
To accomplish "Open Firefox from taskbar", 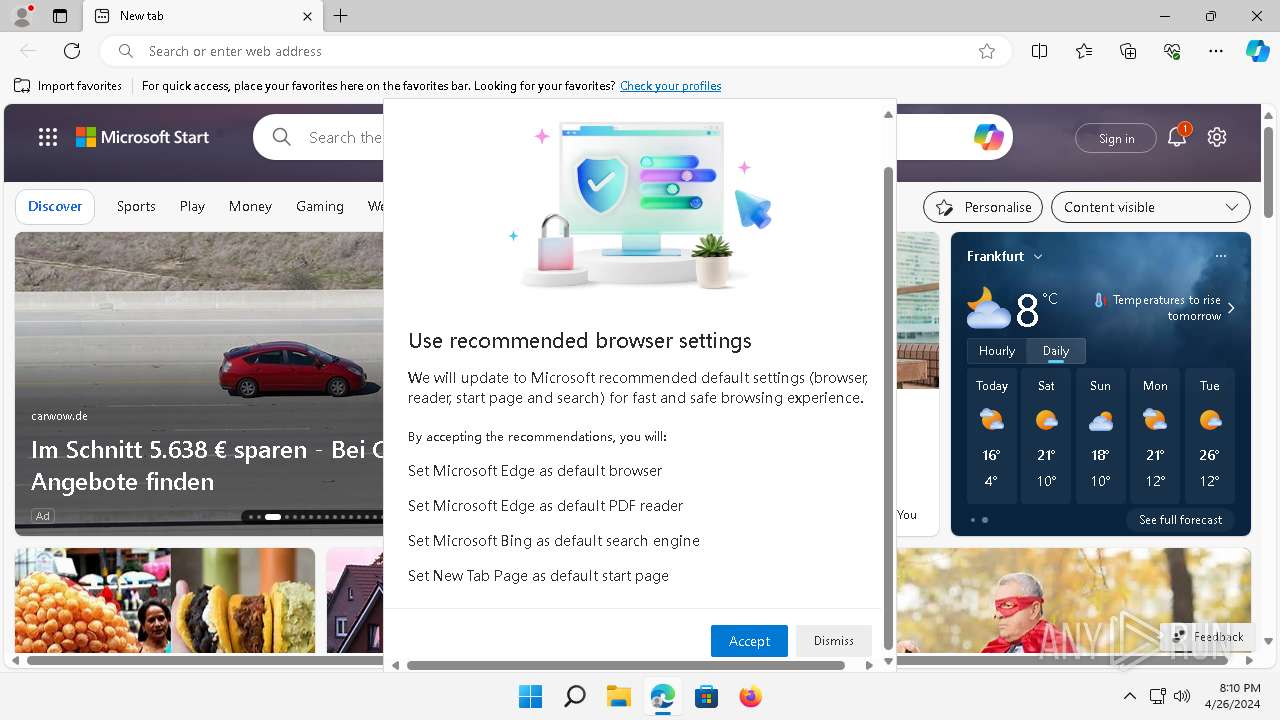I will 750,696.
